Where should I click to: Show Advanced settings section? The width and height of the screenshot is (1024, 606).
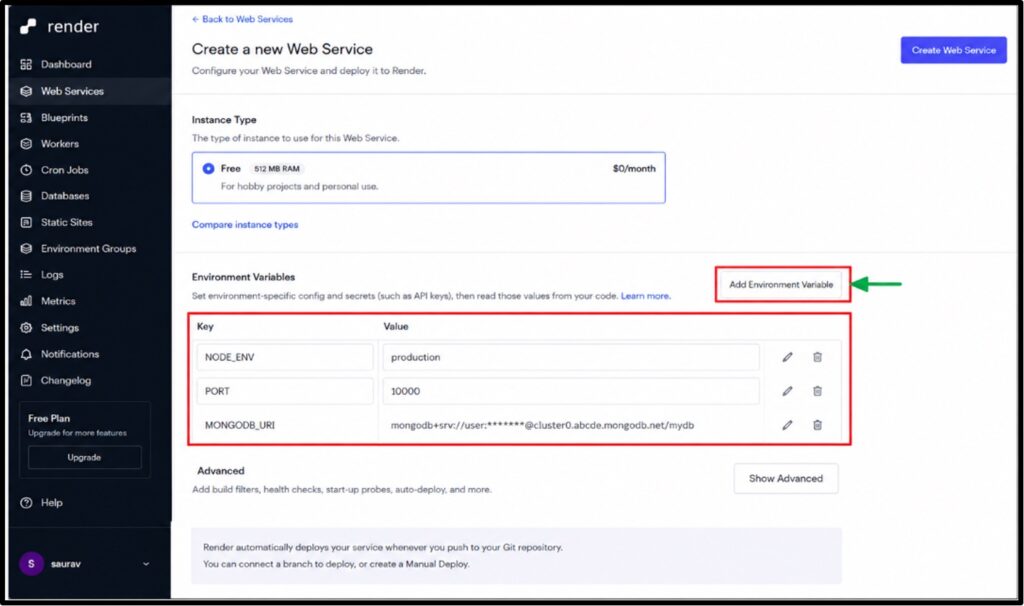coord(786,479)
